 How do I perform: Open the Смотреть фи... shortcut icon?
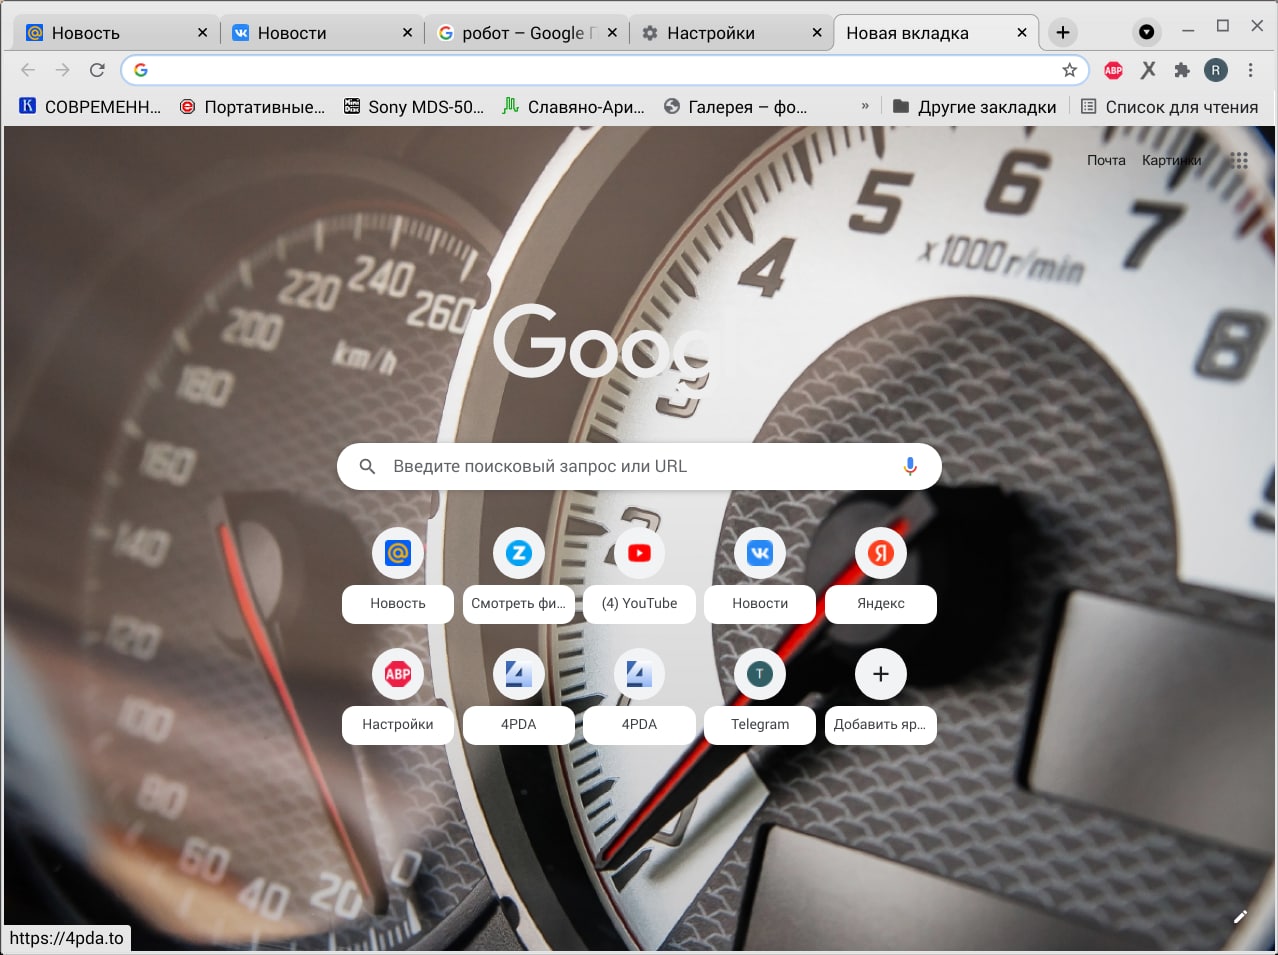[519, 553]
